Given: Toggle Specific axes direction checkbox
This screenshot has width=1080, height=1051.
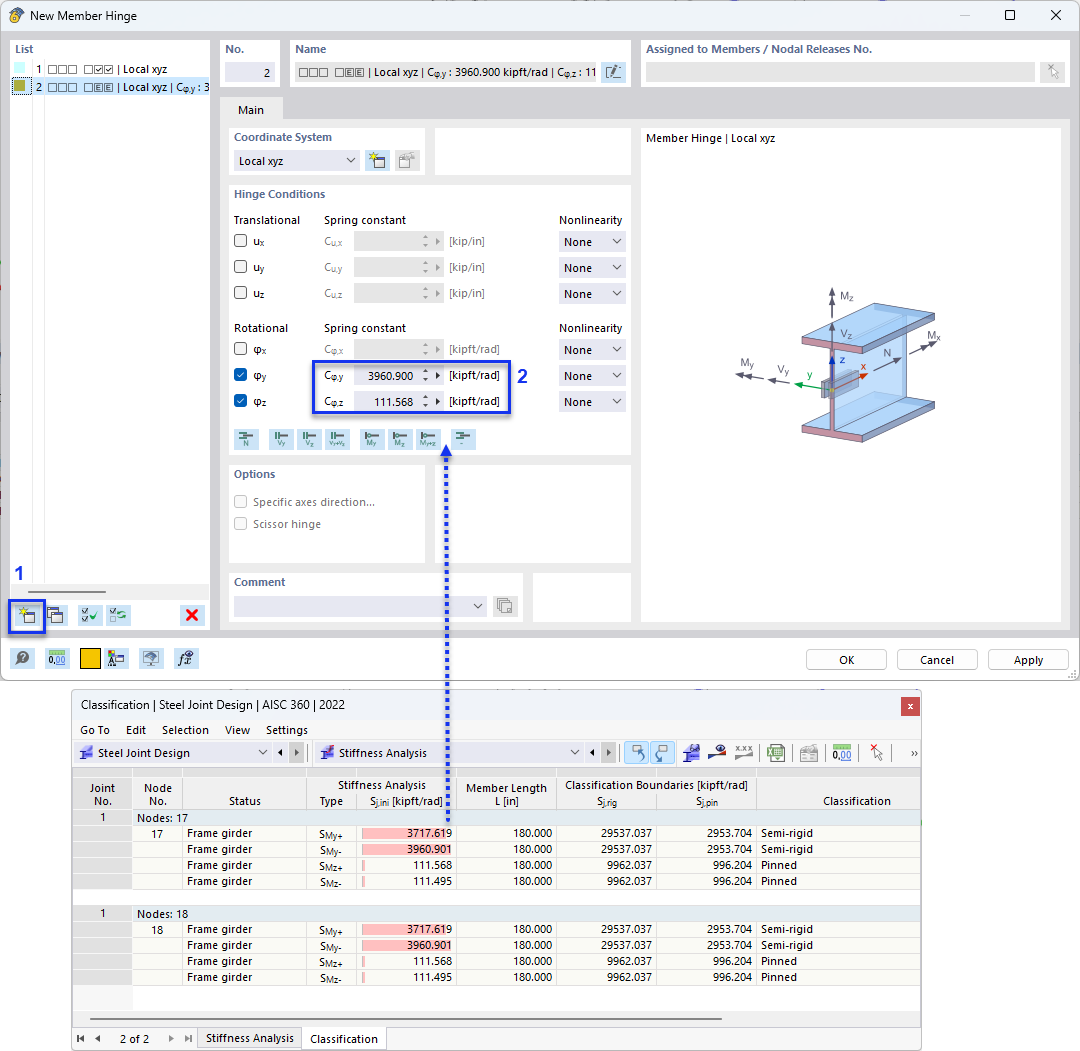Looking at the screenshot, I should [x=240, y=502].
